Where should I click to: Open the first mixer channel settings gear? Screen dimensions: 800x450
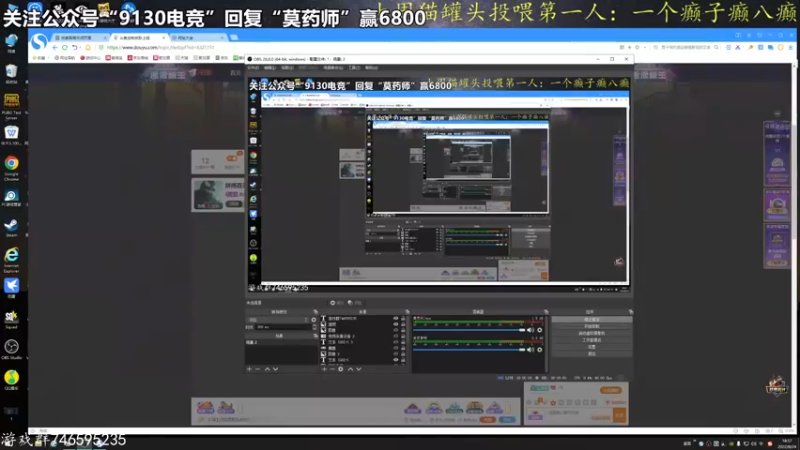(x=540, y=330)
